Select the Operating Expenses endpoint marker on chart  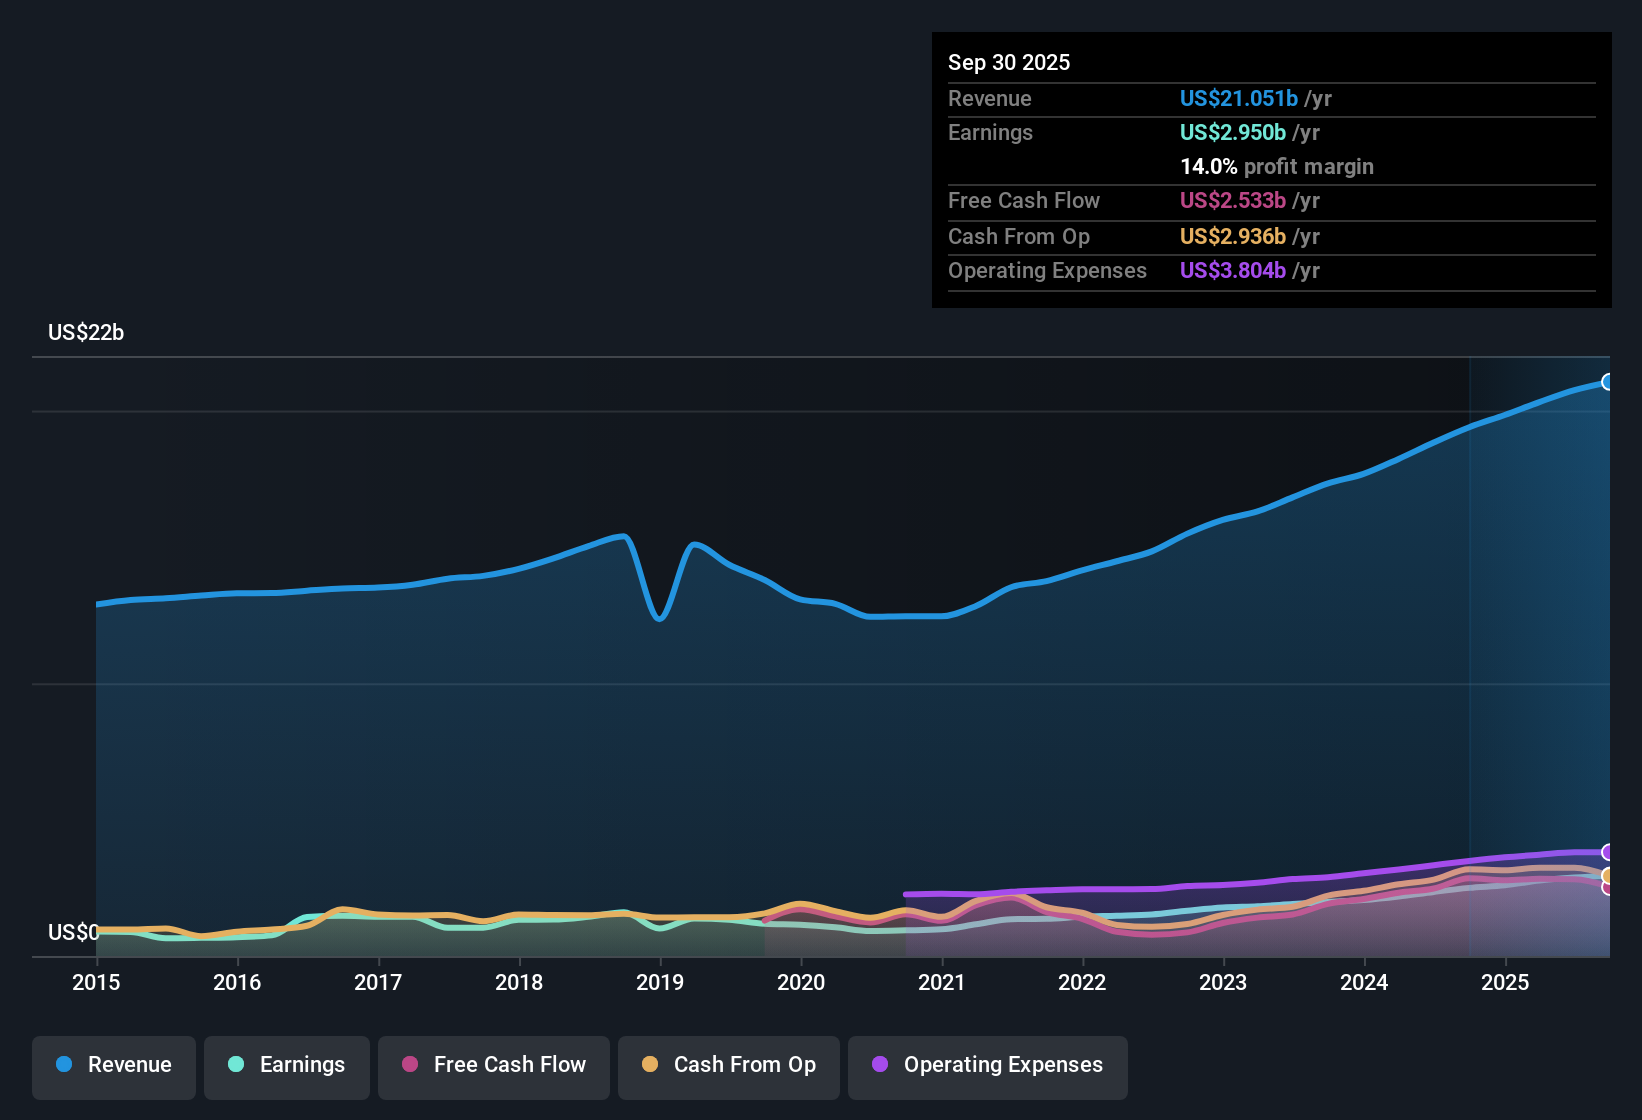point(1607,851)
